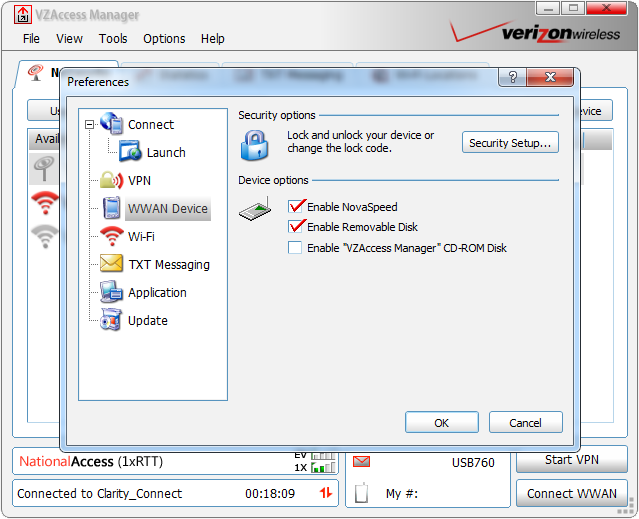Confirm preferences with OK
This screenshot has width=639, height=519.
(x=442, y=422)
